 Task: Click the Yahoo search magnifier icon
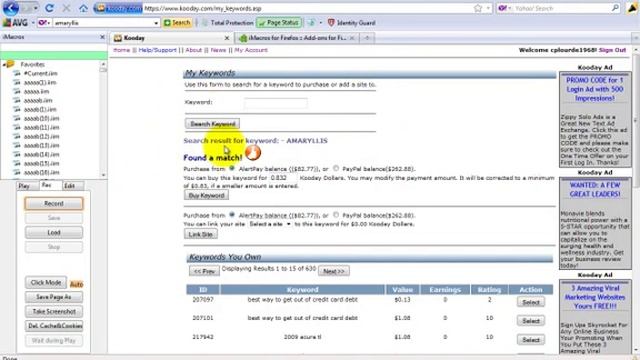tap(615, 8)
